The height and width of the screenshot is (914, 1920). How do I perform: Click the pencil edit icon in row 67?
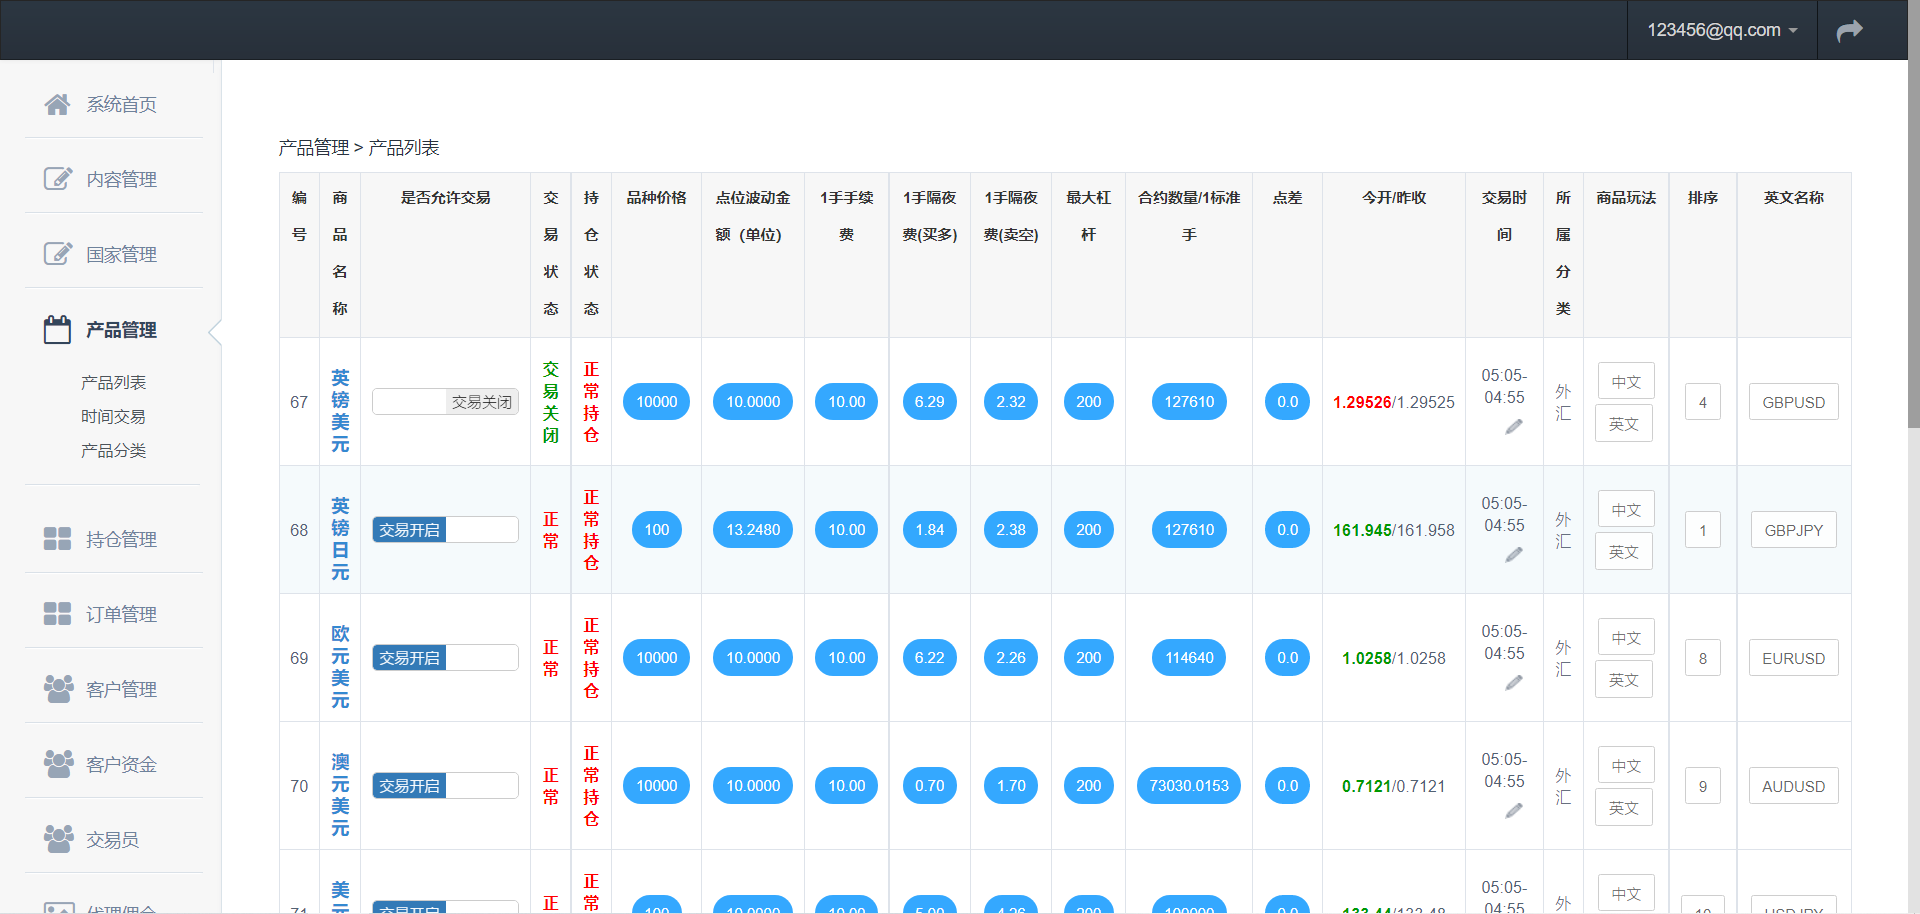point(1514,427)
